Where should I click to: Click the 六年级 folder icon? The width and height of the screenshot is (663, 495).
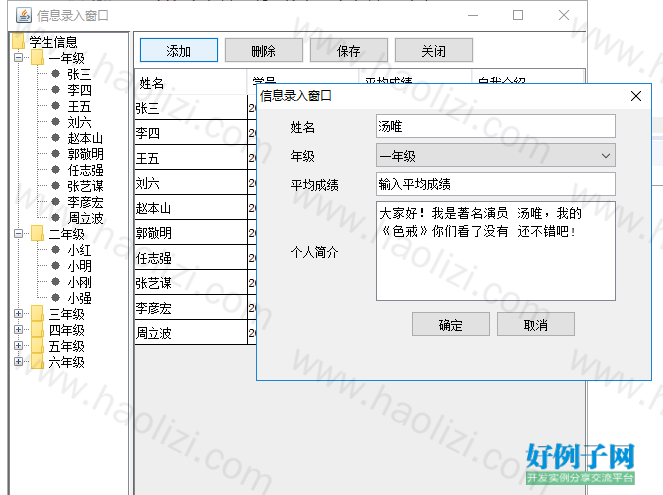pyautogui.click(x=37, y=362)
